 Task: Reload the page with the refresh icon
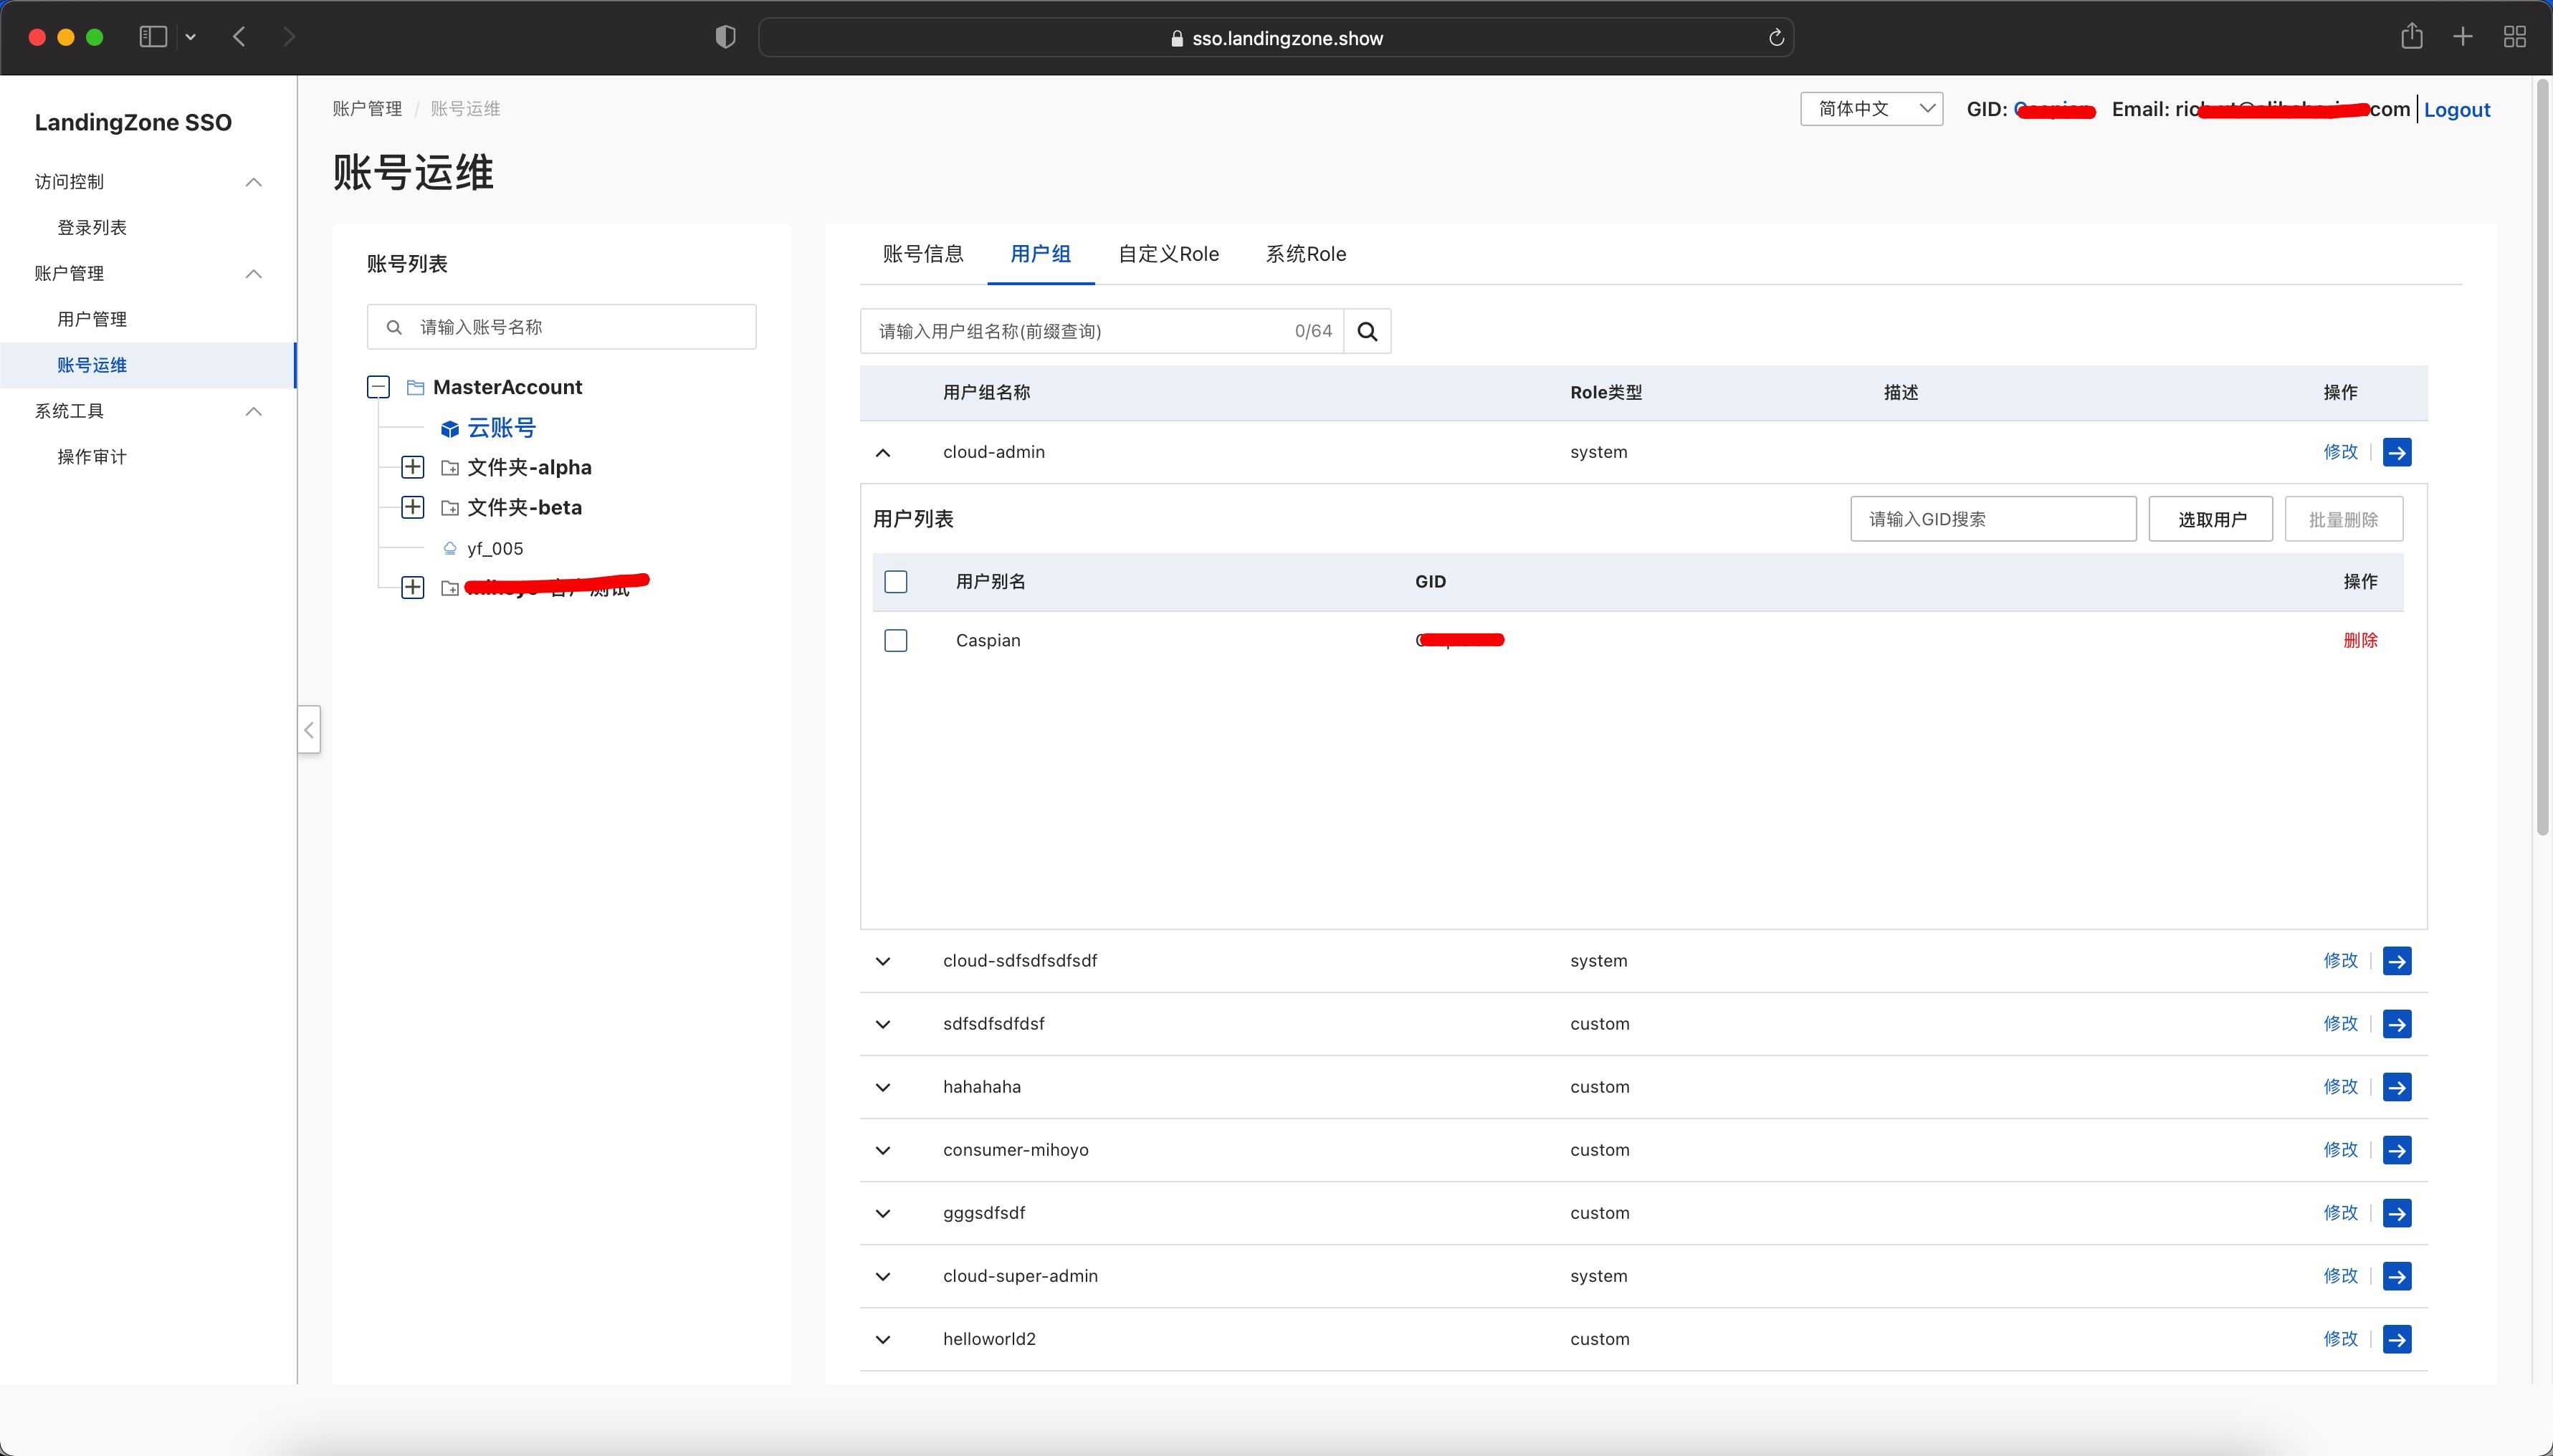click(1776, 38)
